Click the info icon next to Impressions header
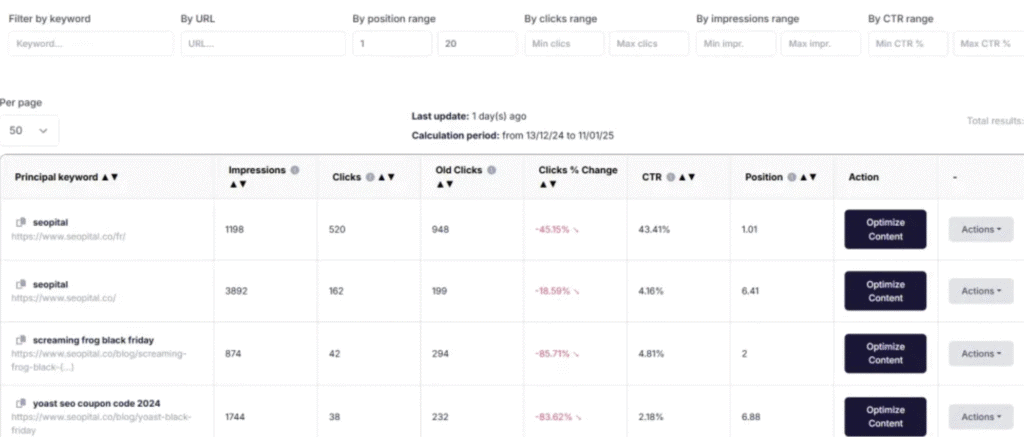 click(295, 170)
